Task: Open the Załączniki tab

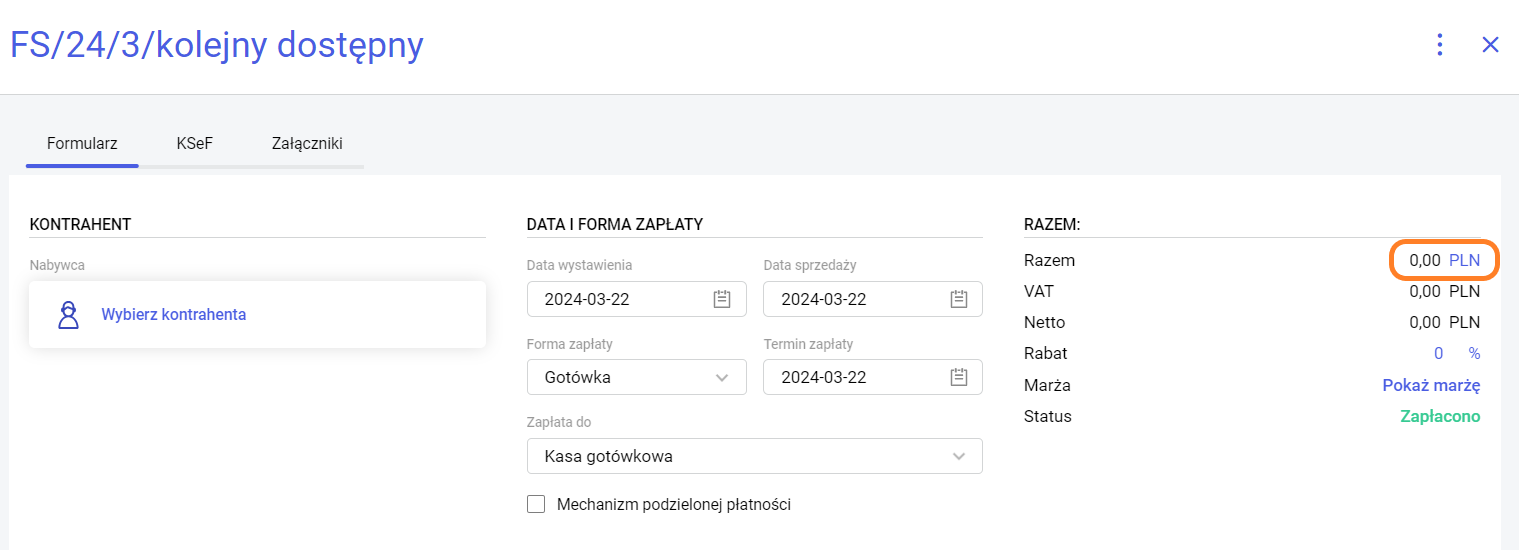Action: click(x=307, y=144)
